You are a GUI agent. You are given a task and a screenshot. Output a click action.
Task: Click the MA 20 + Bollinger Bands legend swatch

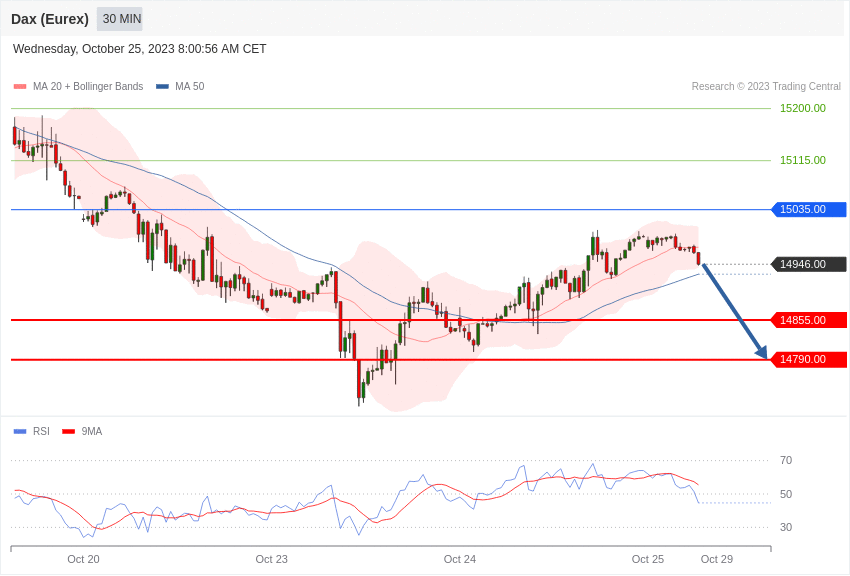point(20,87)
